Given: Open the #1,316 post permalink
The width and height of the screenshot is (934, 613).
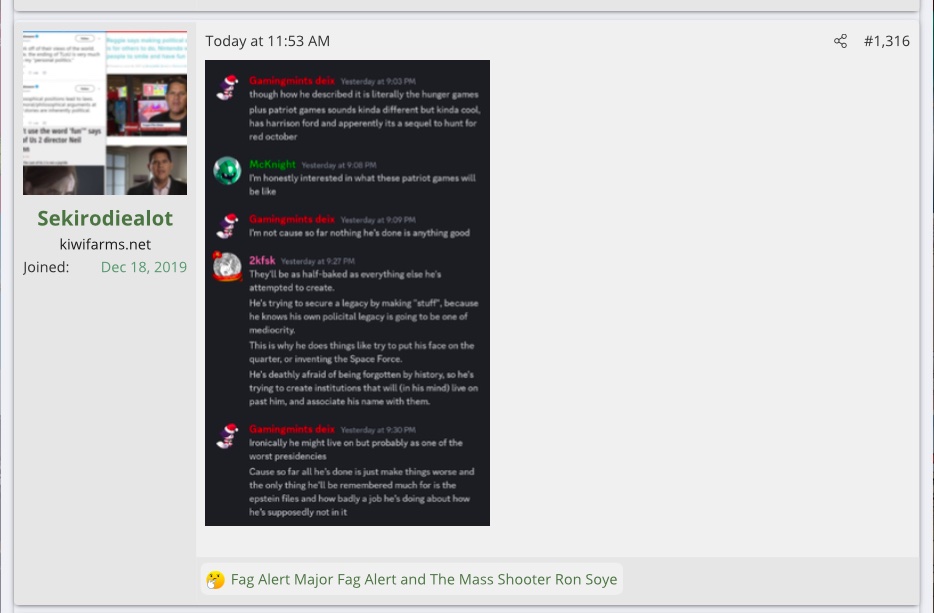Looking at the screenshot, I should pos(886,41).
